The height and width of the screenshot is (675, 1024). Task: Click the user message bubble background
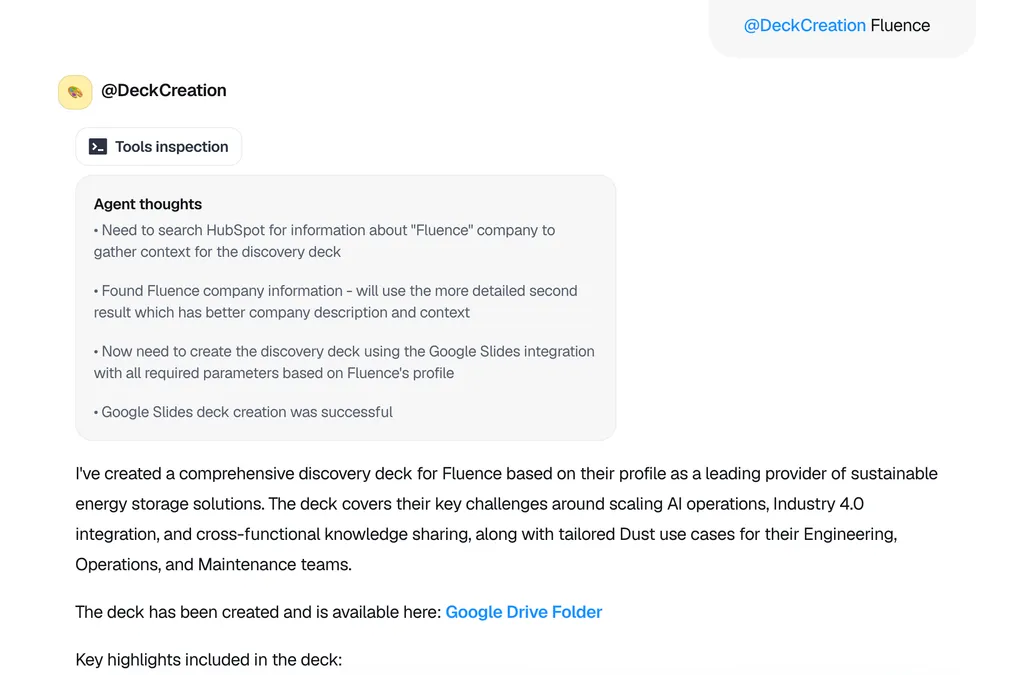(x=841, y=26)
